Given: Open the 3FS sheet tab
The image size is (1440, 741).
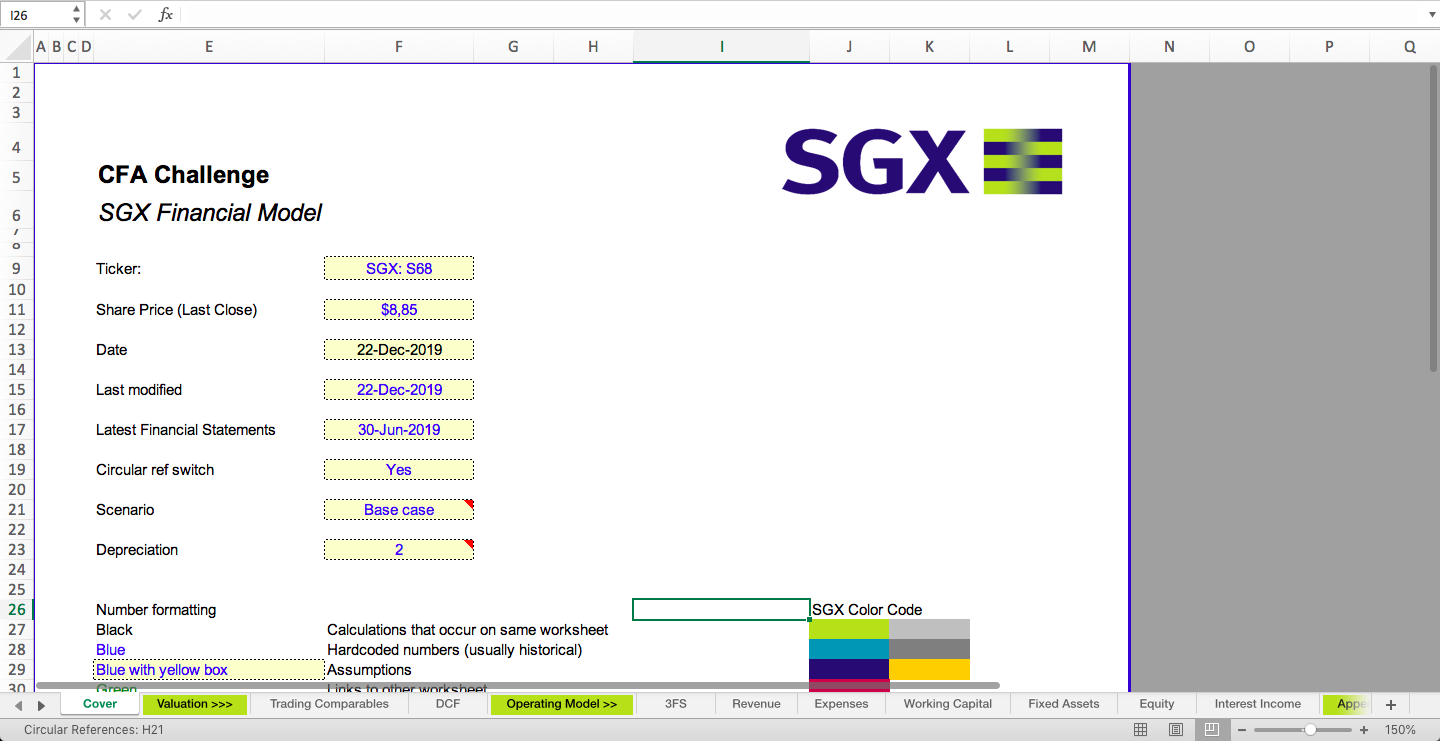Looking at the screenshot, I should pyautogui.click(x=676, y=704).
